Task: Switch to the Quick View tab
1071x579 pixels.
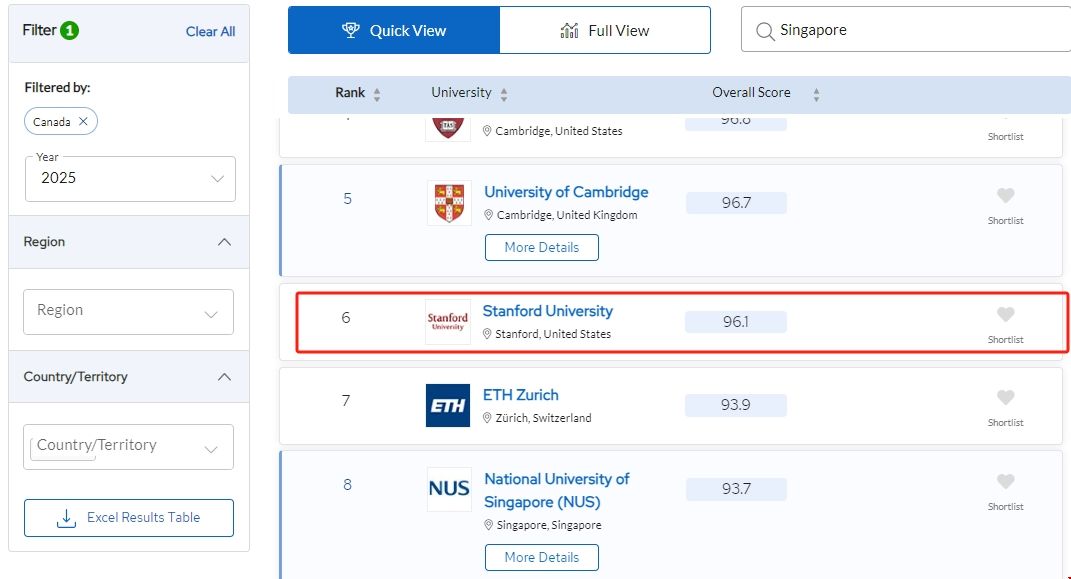Action: [393, 29]
